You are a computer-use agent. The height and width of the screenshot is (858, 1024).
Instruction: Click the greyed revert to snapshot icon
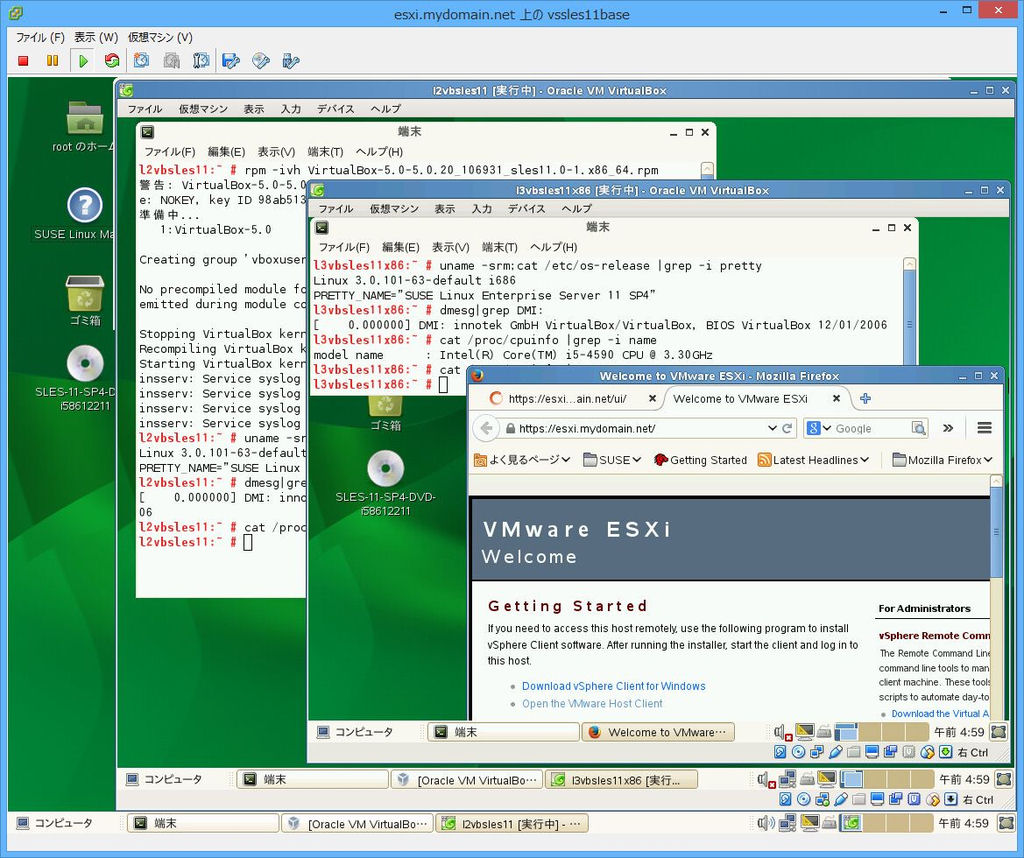tap(171, 61)
